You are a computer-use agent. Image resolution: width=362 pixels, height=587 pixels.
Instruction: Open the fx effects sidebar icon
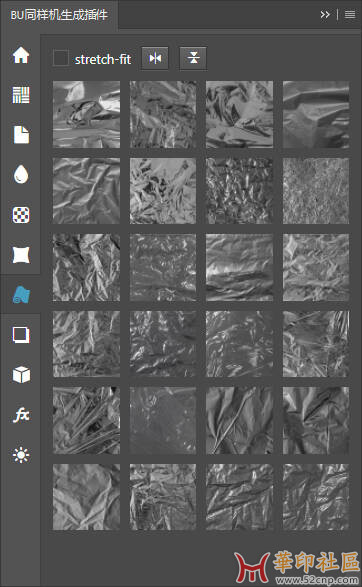pyautogui.click(x=21, y=414)
